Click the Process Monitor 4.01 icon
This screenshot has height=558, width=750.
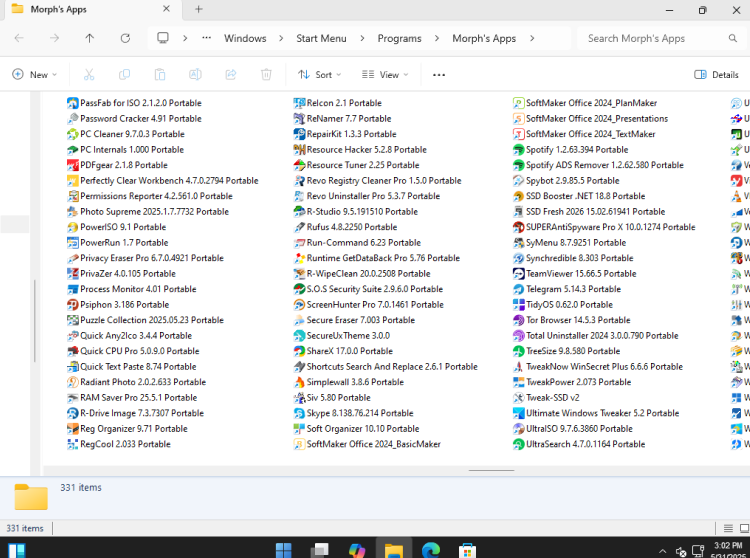[73, 289]
